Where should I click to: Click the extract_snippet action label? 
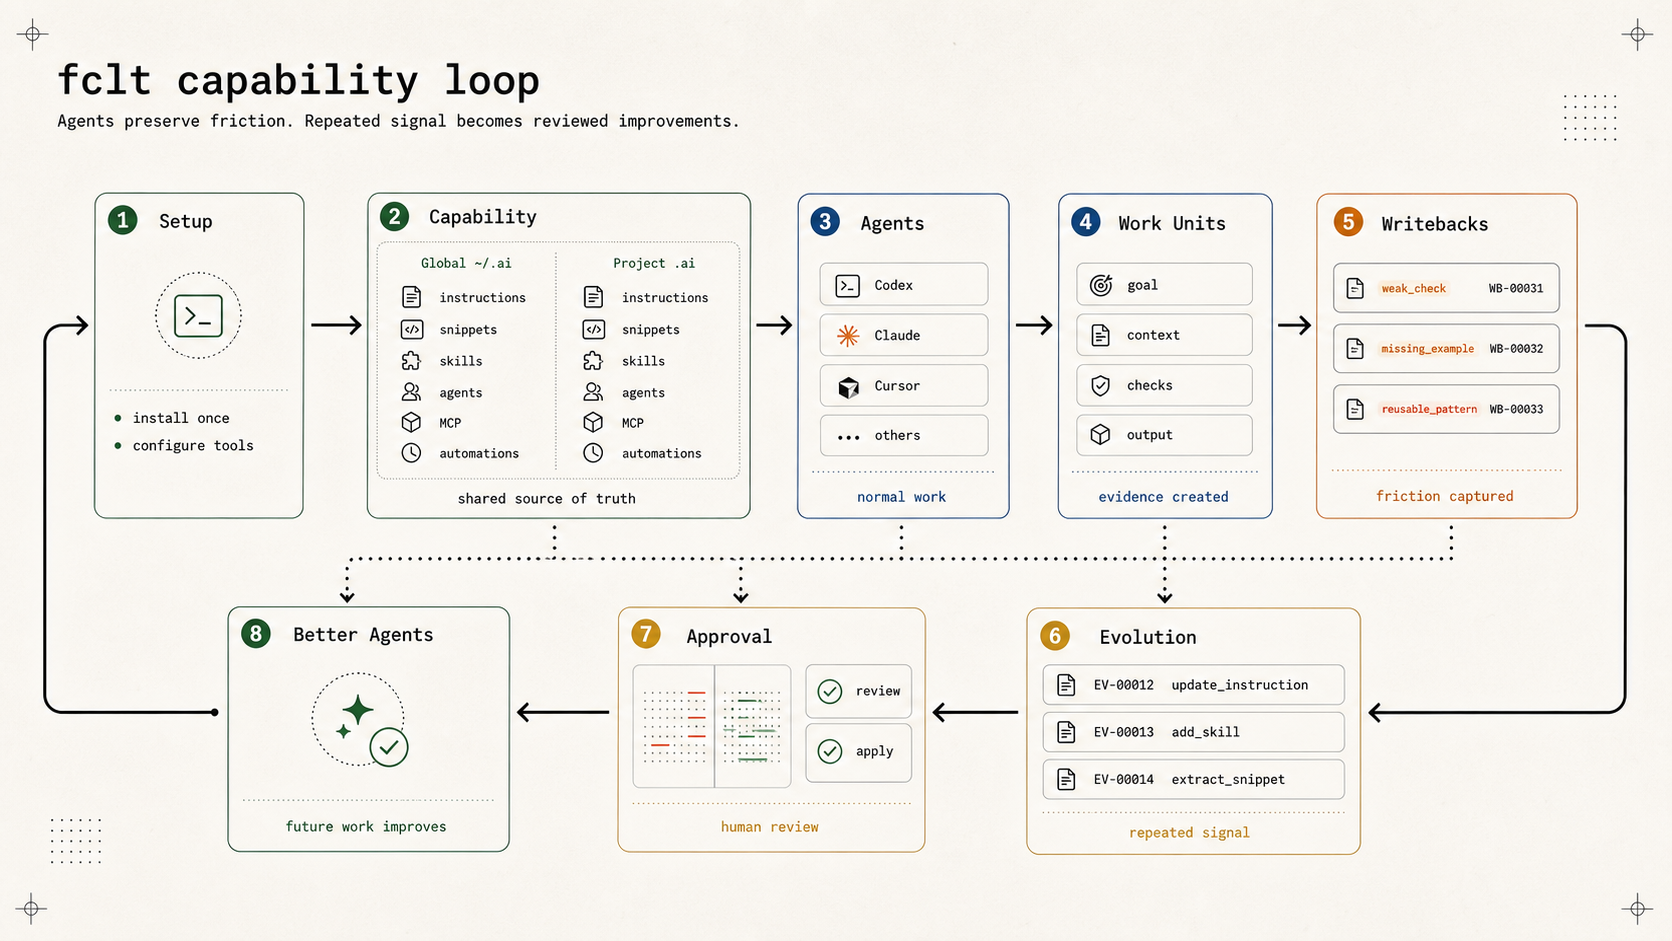coord(1228,779)
